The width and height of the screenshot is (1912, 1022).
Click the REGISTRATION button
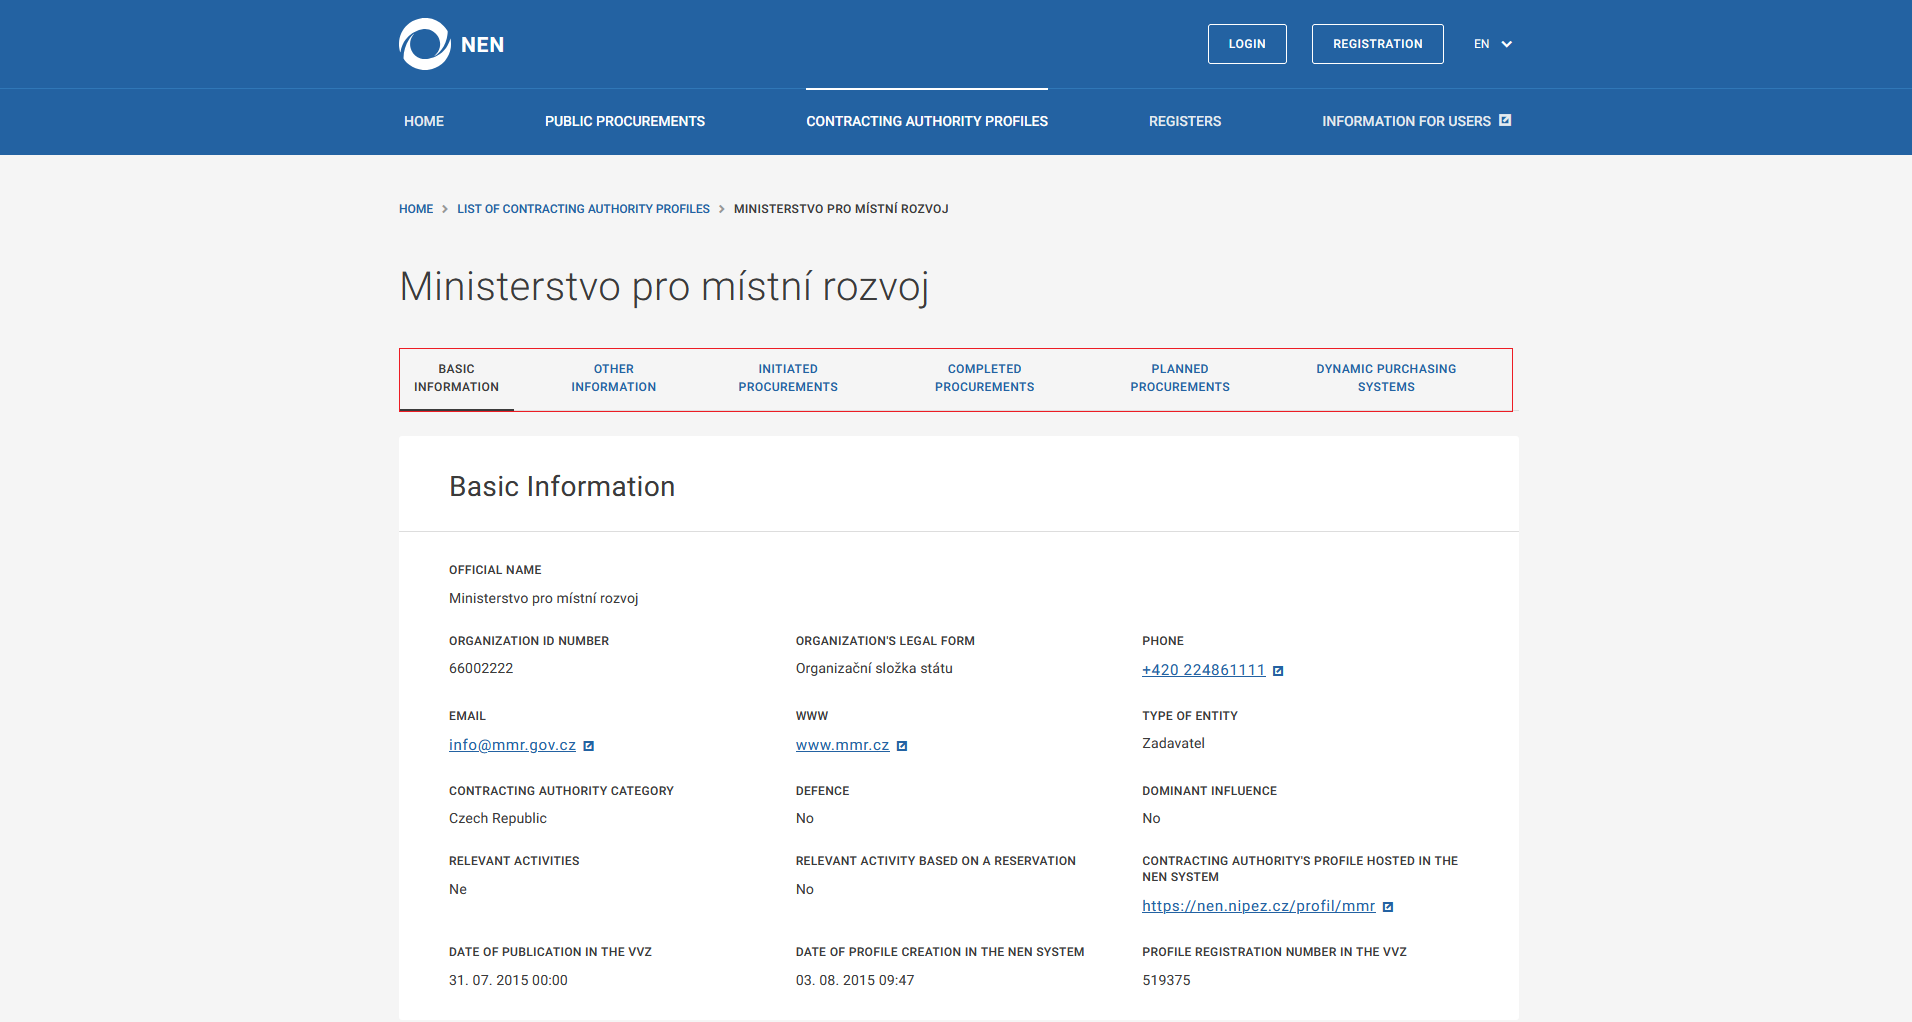(x=1378, y=44)
